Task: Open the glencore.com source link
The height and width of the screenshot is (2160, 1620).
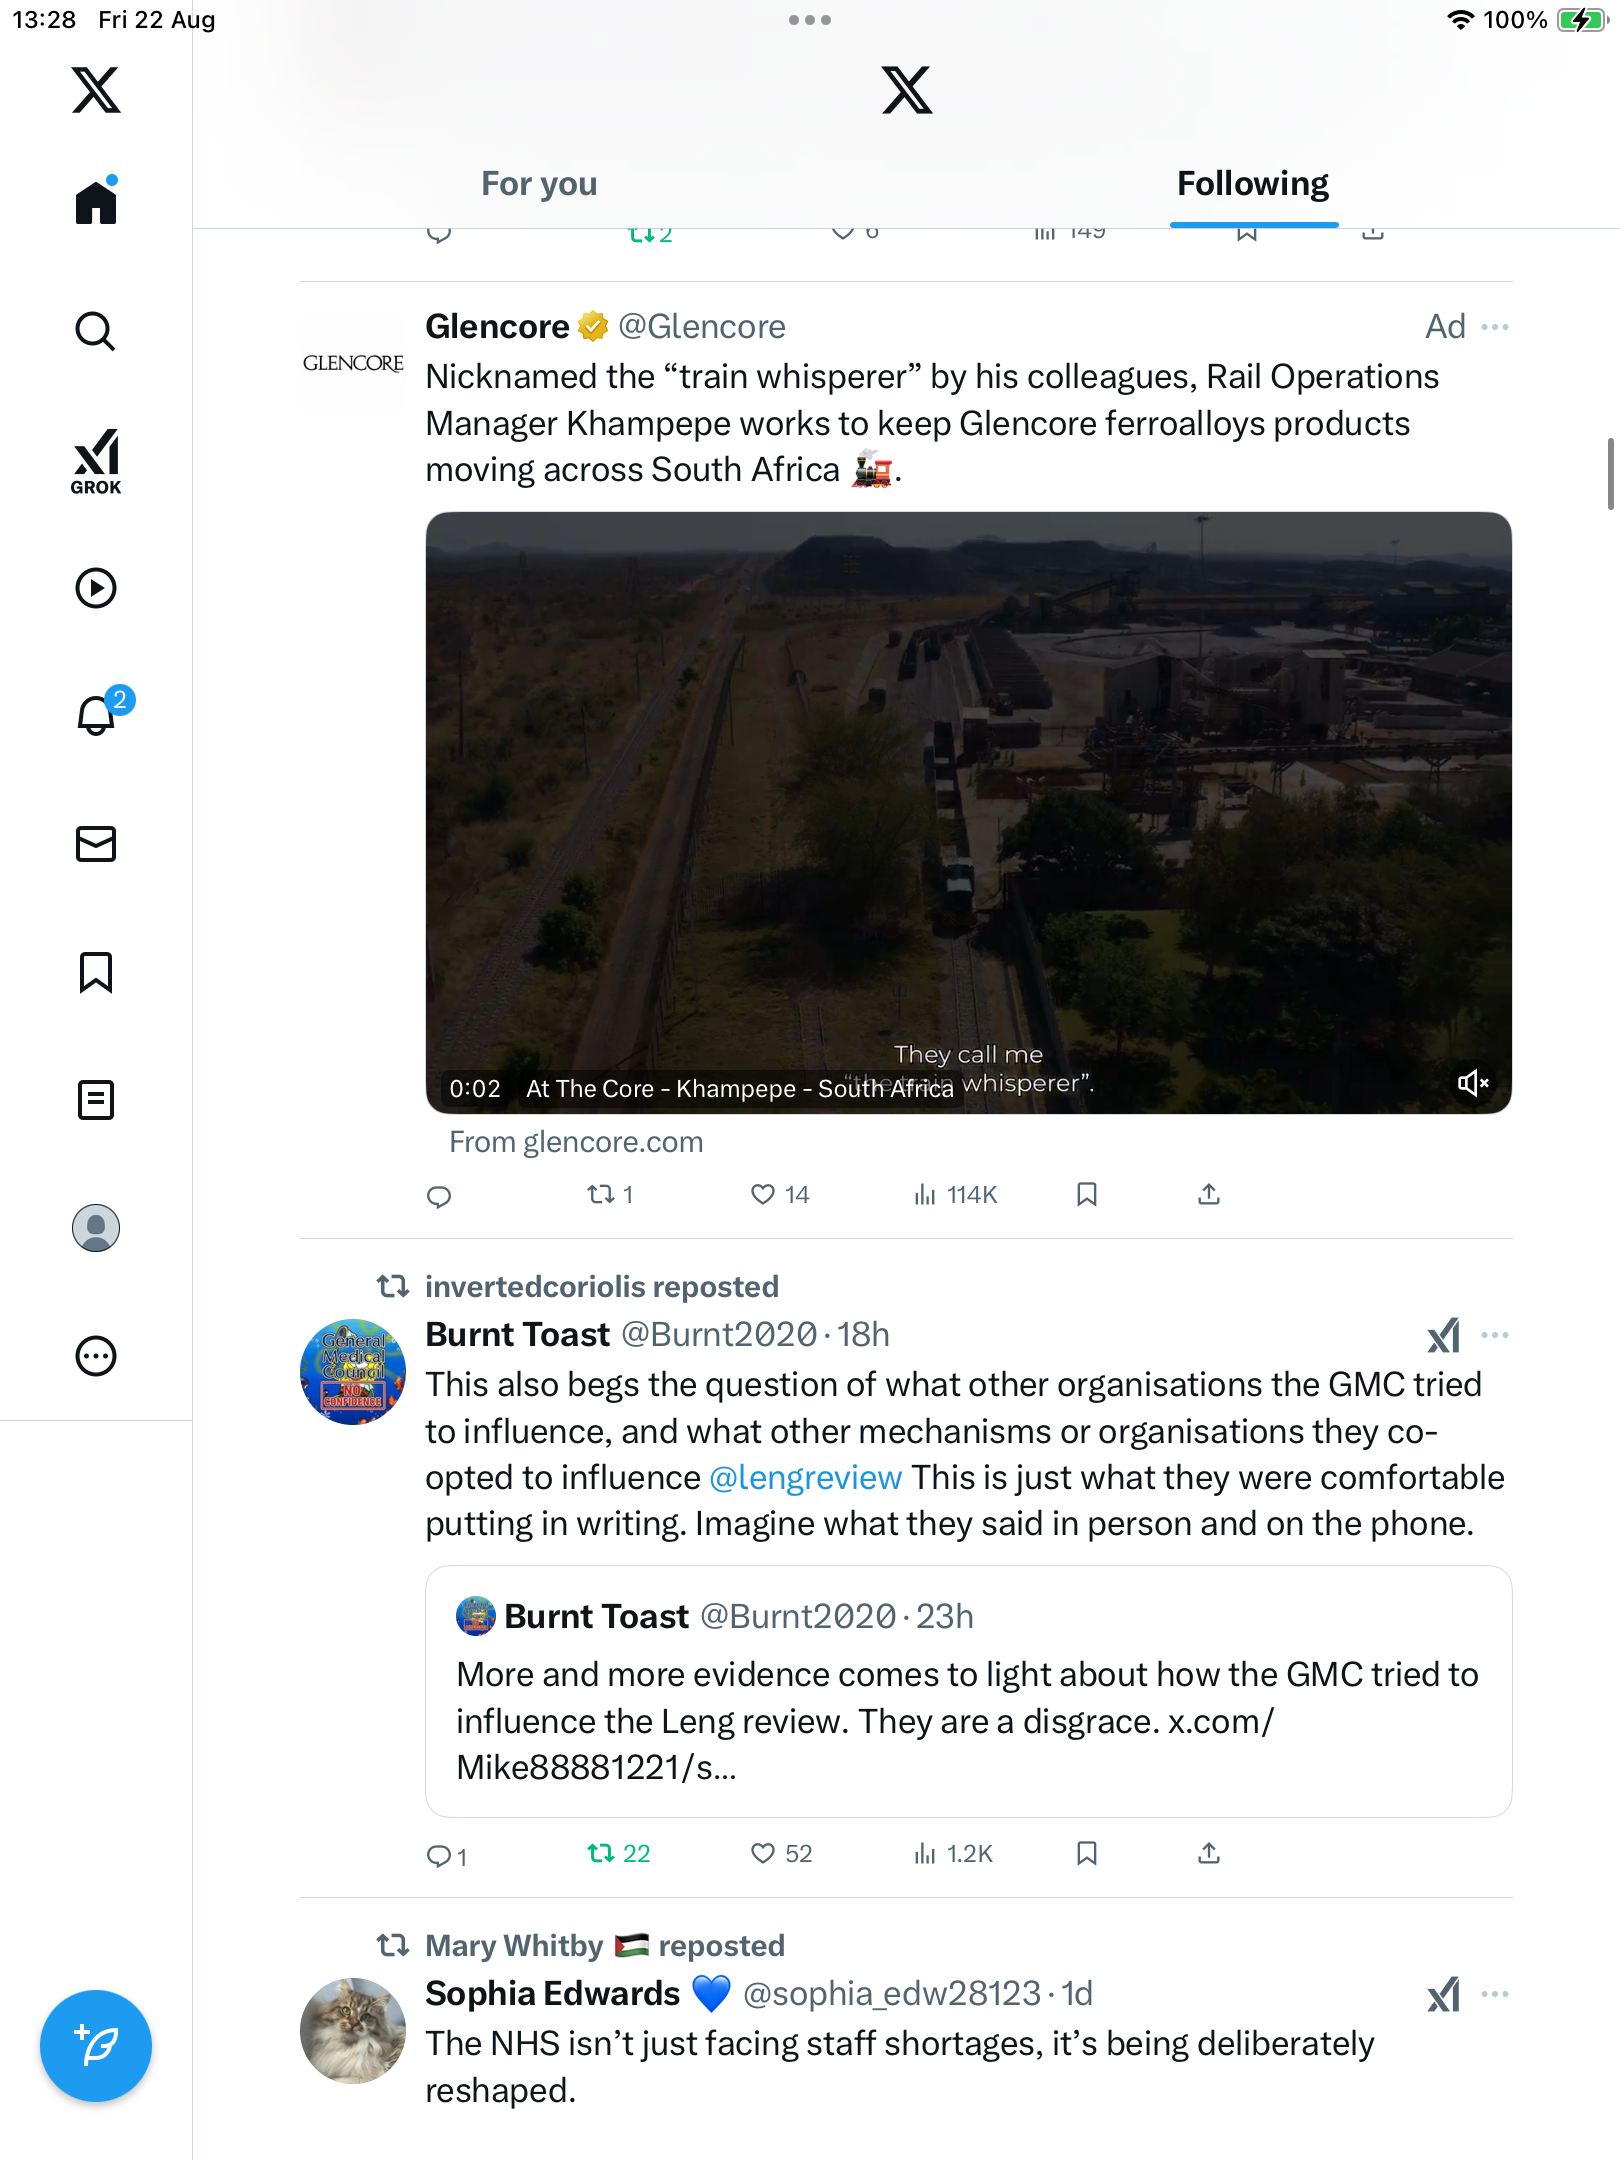Action: (576, 1142)
